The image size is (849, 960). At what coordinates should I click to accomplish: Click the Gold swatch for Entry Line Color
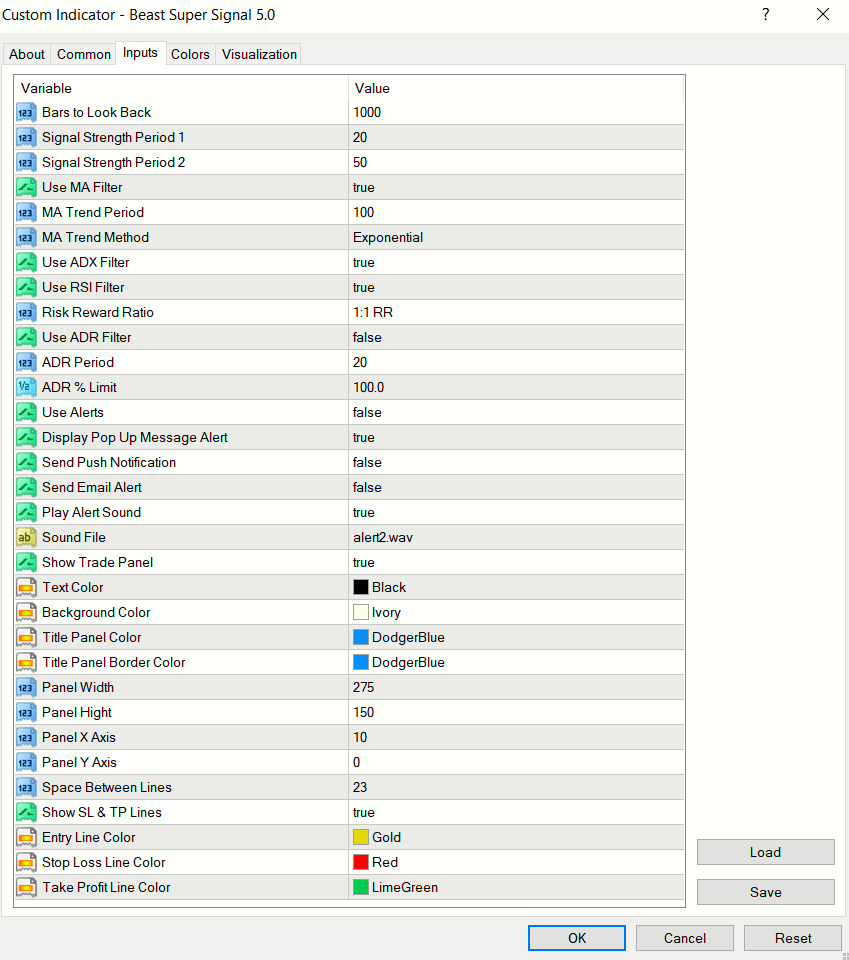[361, 837]
